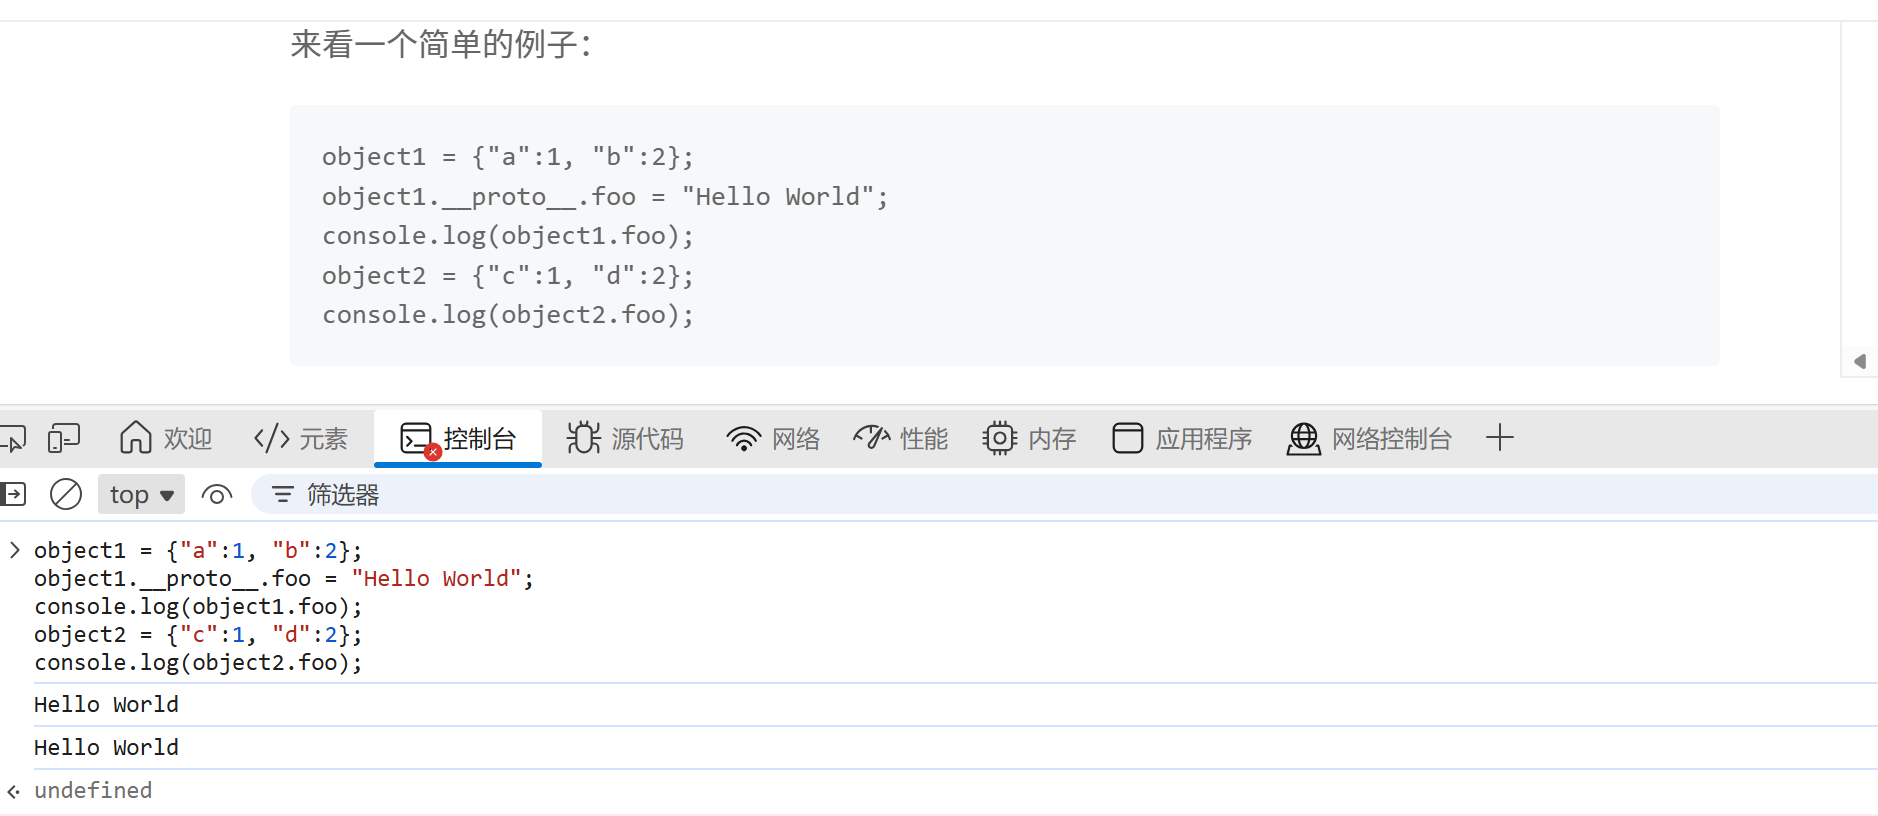The height and width of the screenshot is (816, 1878).
Task: Expand the top context dropdown
Action: coord(141,494)
